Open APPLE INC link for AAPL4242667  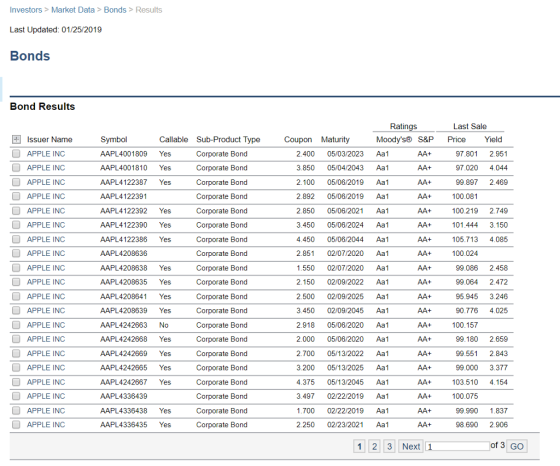coord(46,382)
